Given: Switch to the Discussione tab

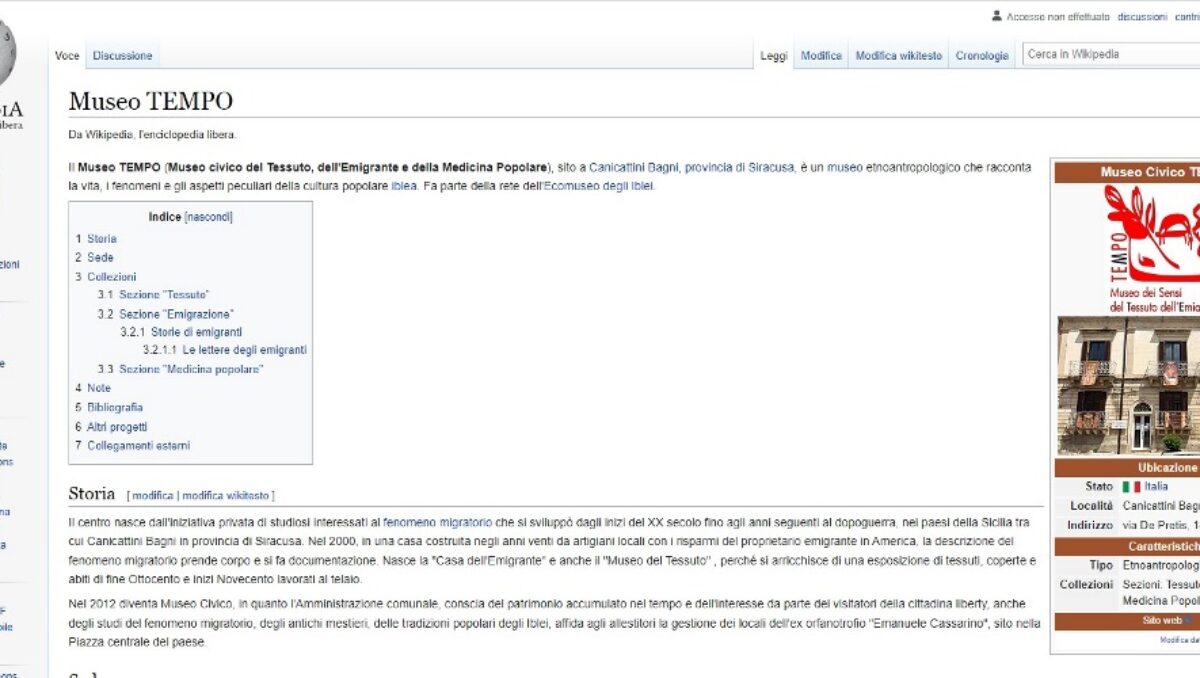Looking at the screenshot, I should [x=123, y=56].
